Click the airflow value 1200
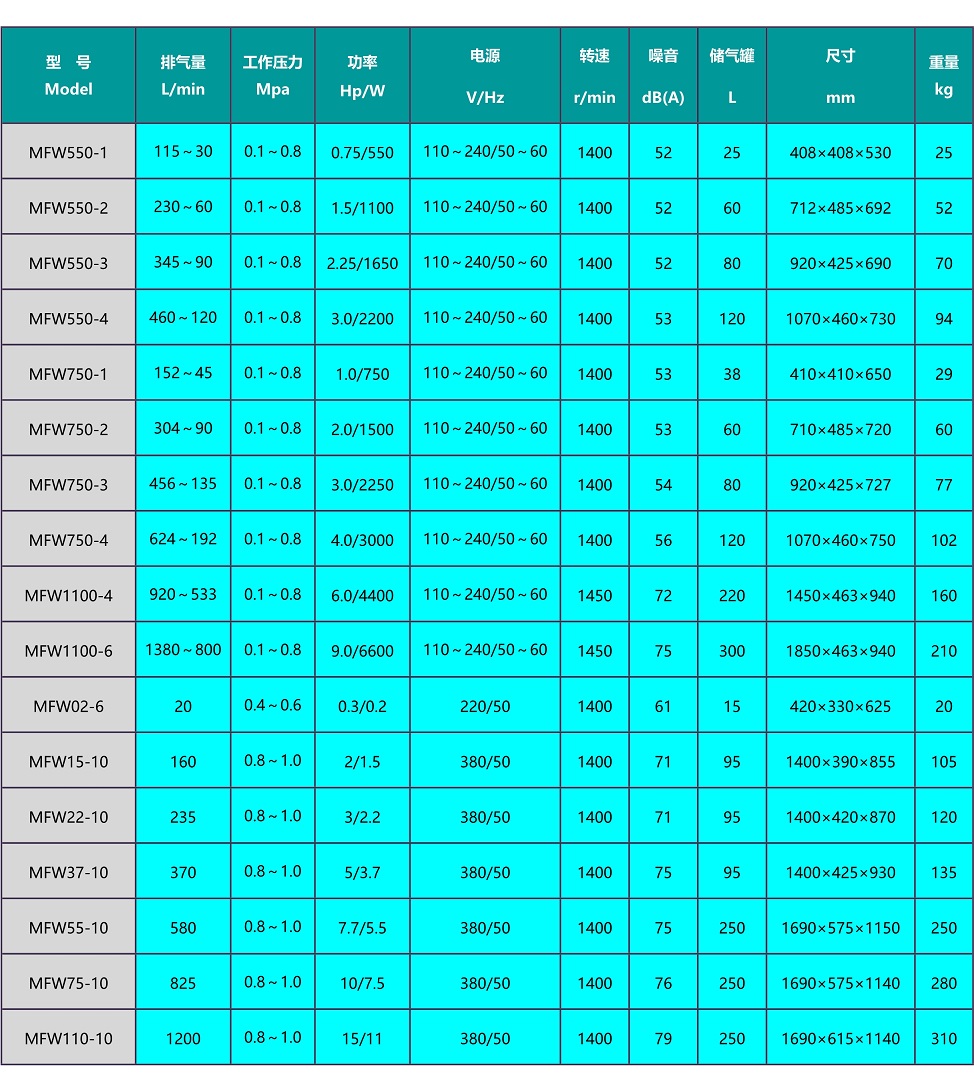 click(183, 1038)
